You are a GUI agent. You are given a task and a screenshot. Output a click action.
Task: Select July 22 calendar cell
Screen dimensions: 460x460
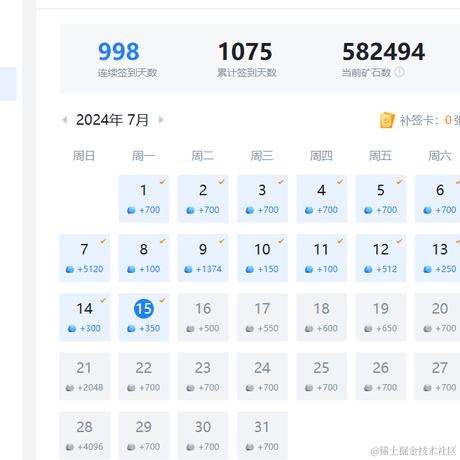144,376
